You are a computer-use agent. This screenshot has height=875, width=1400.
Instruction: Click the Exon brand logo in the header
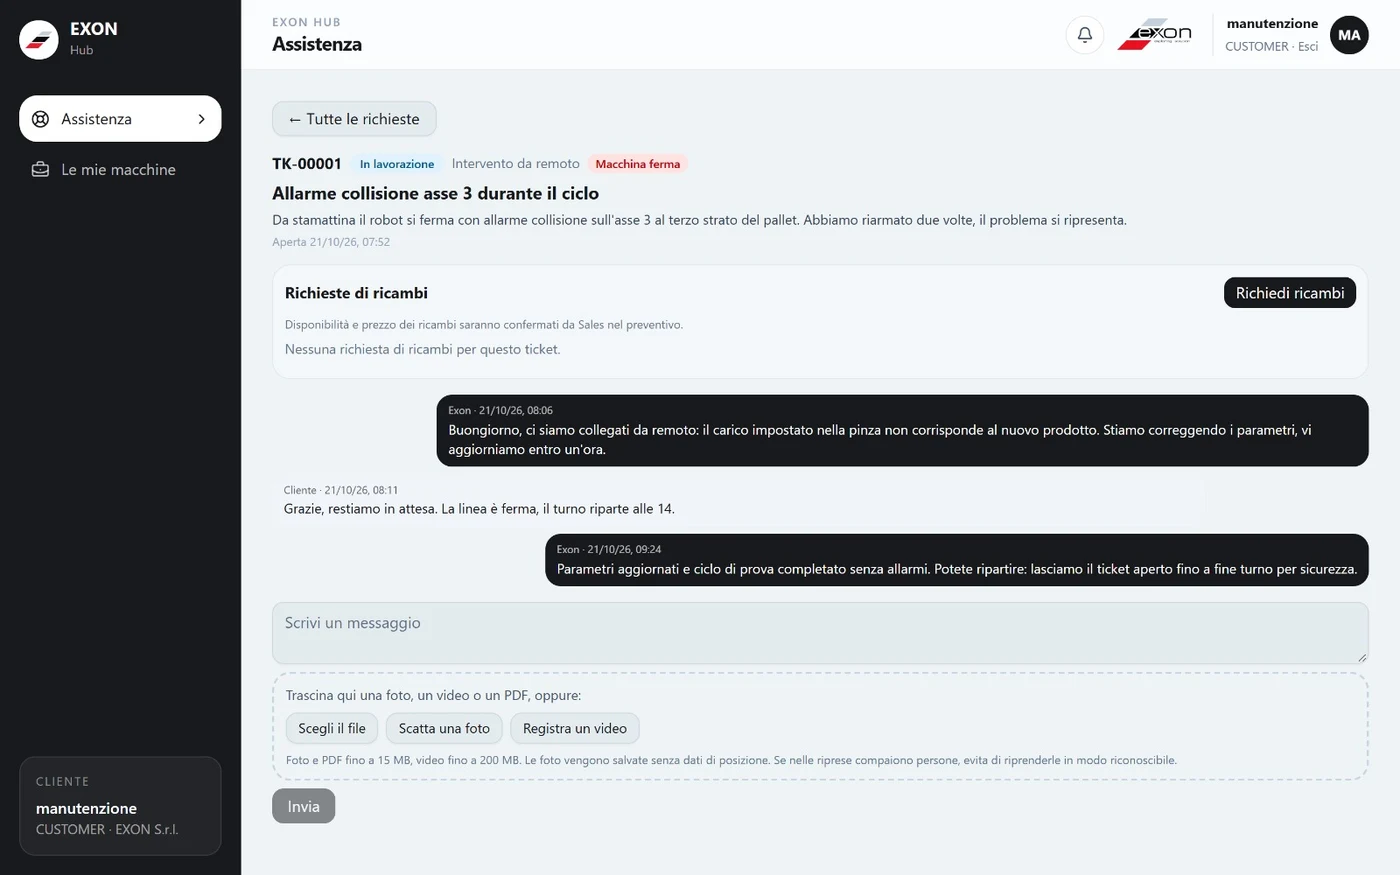pos(1154,35)
